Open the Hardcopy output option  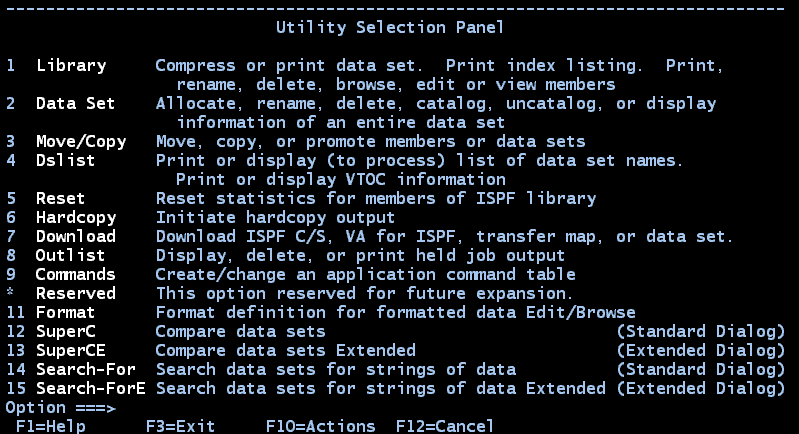point(76,218)
